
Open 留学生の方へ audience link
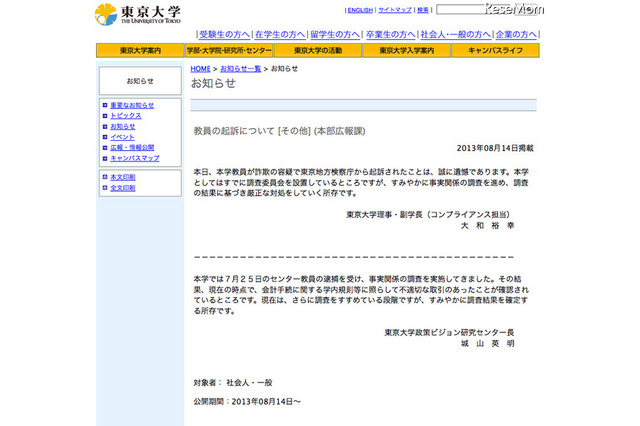point(335,35)
